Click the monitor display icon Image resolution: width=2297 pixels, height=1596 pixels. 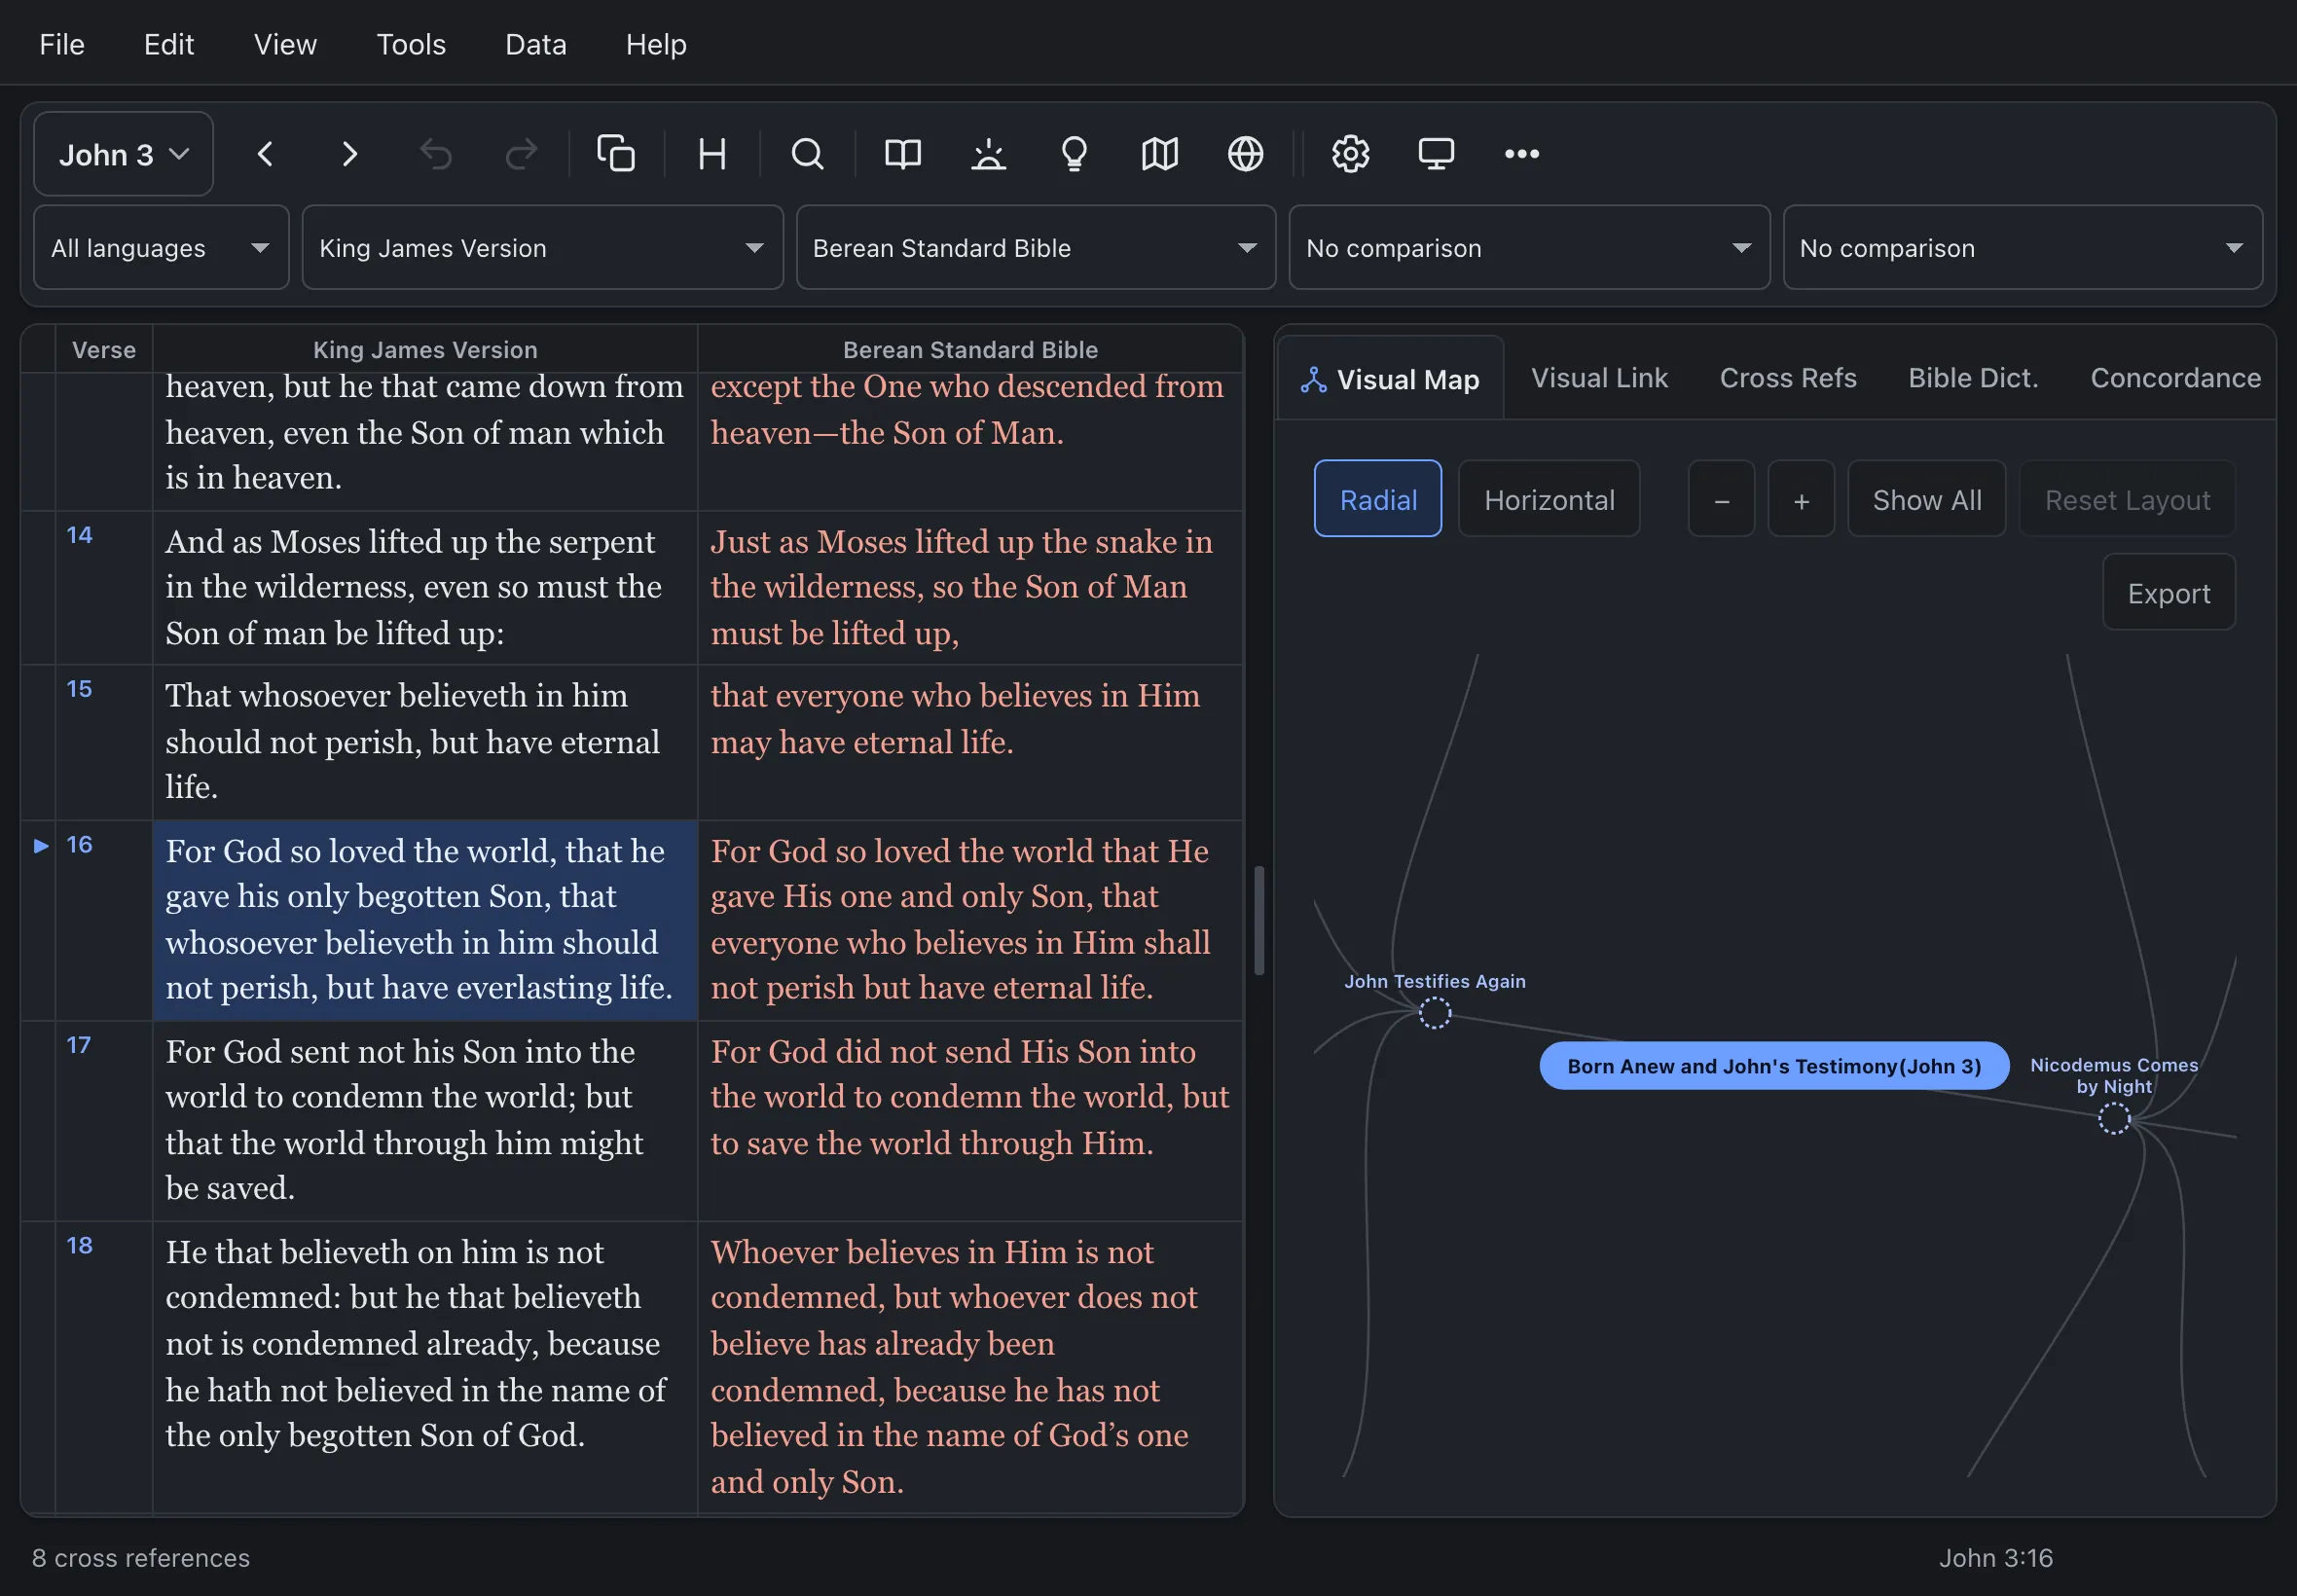[1436, 154]
